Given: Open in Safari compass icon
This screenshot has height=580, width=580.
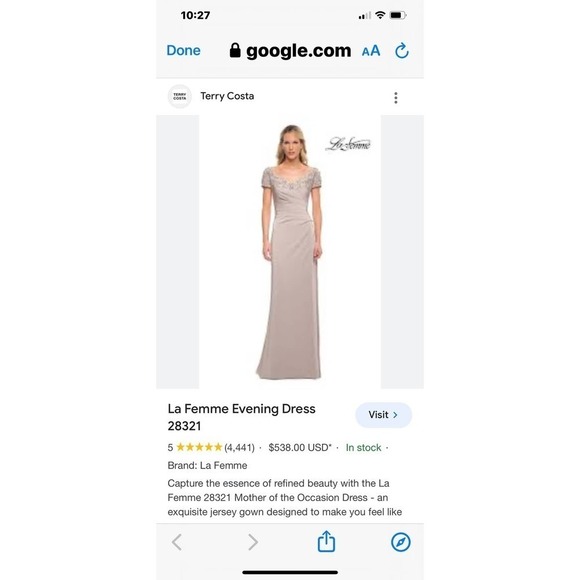Looking at the screenshot, I should point(401,542).
